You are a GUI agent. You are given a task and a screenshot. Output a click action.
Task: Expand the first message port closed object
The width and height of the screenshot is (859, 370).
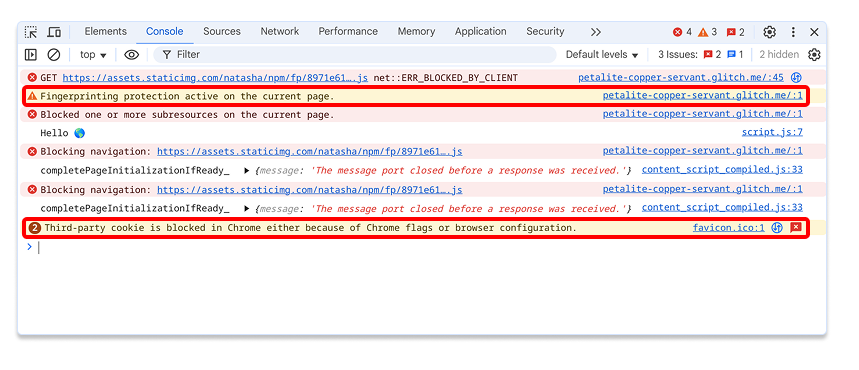(x=247, y=171)
